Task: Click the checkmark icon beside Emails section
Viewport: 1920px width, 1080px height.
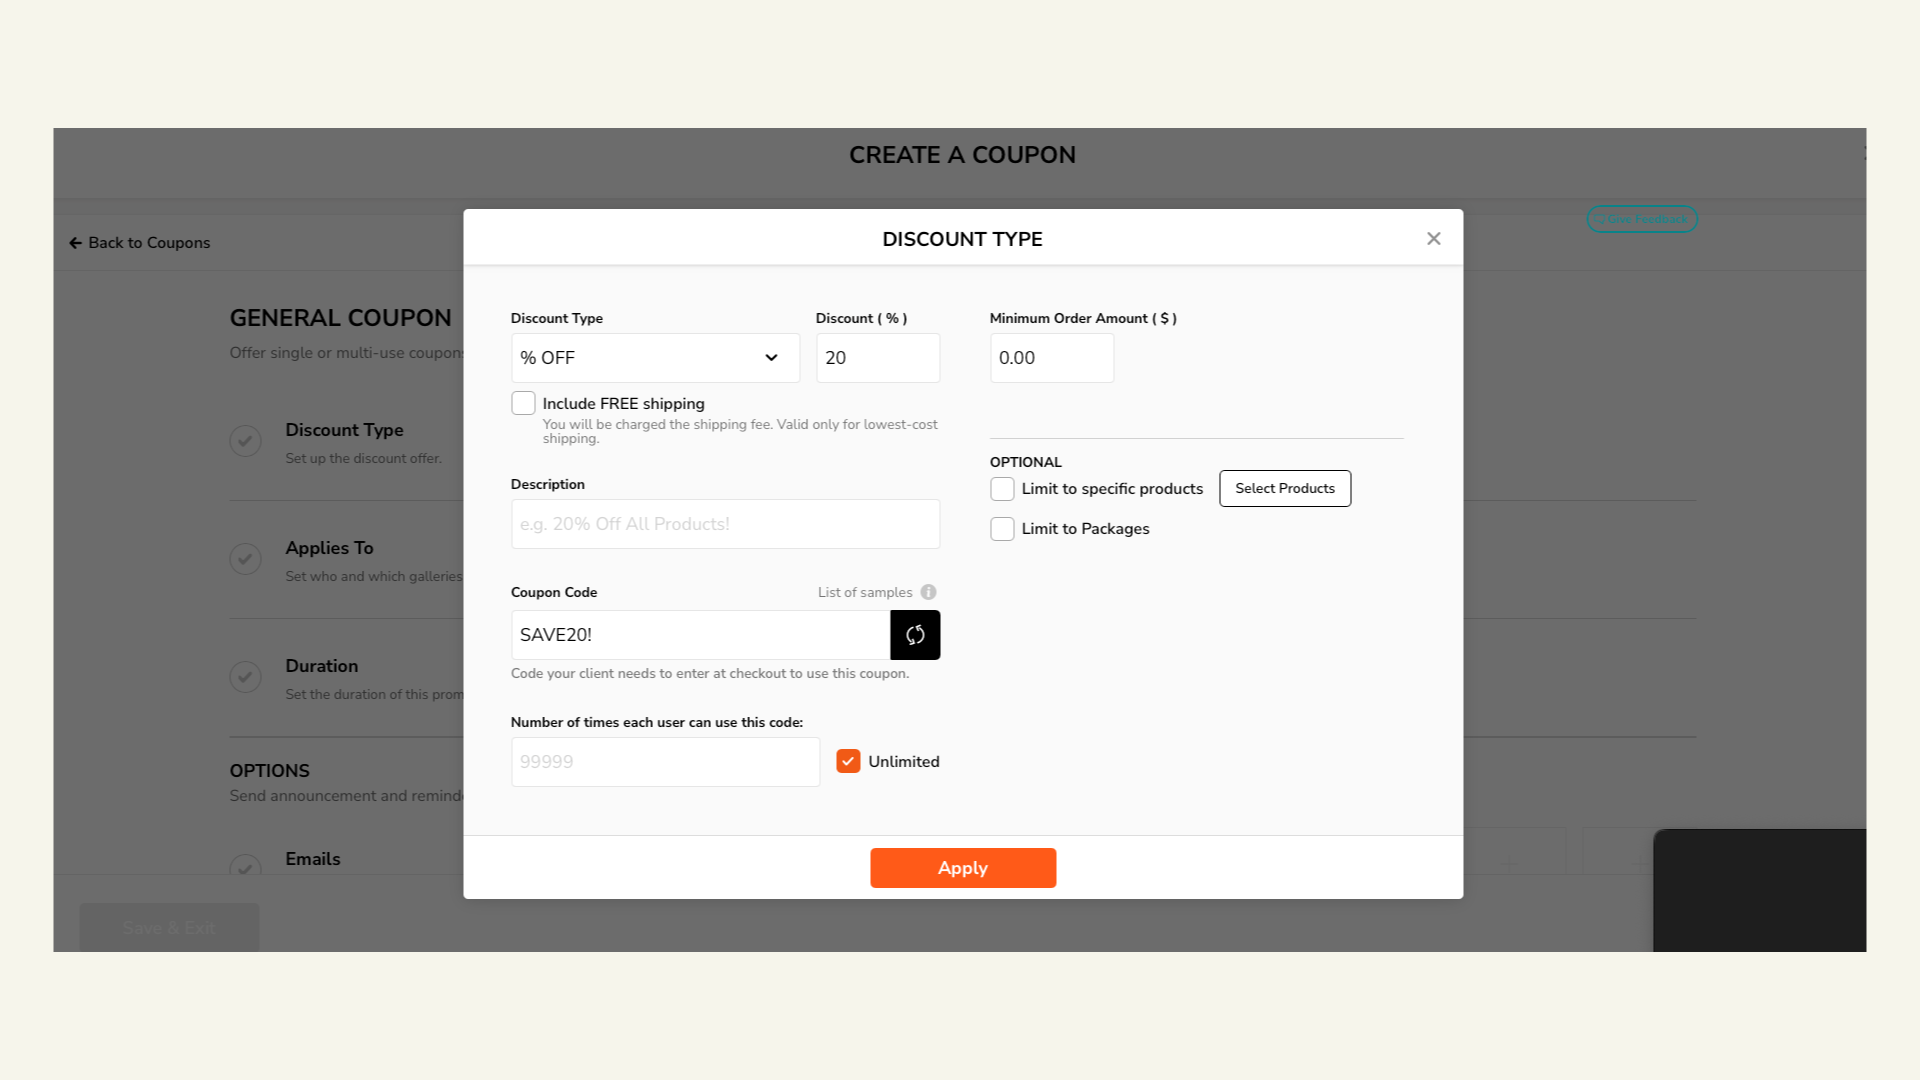Action: click(246, 867)
